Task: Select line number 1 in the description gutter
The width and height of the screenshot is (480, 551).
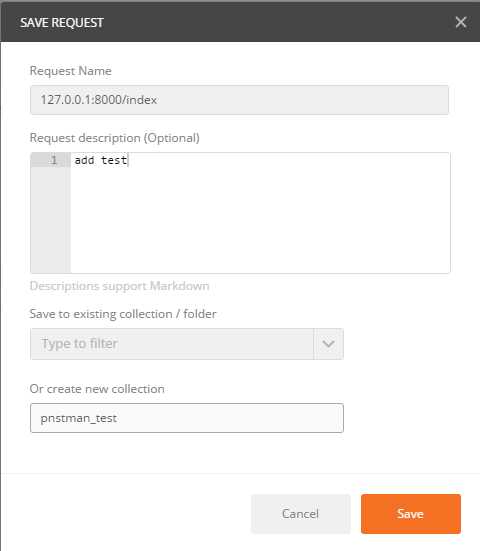Action: click(53, 160)
